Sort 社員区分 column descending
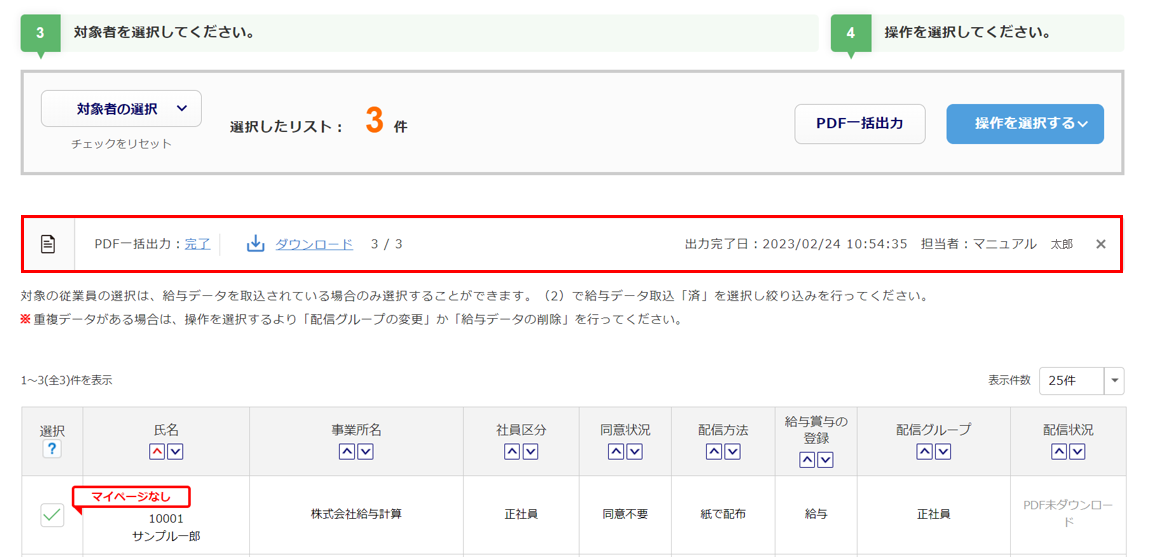 tap(530, 452)
